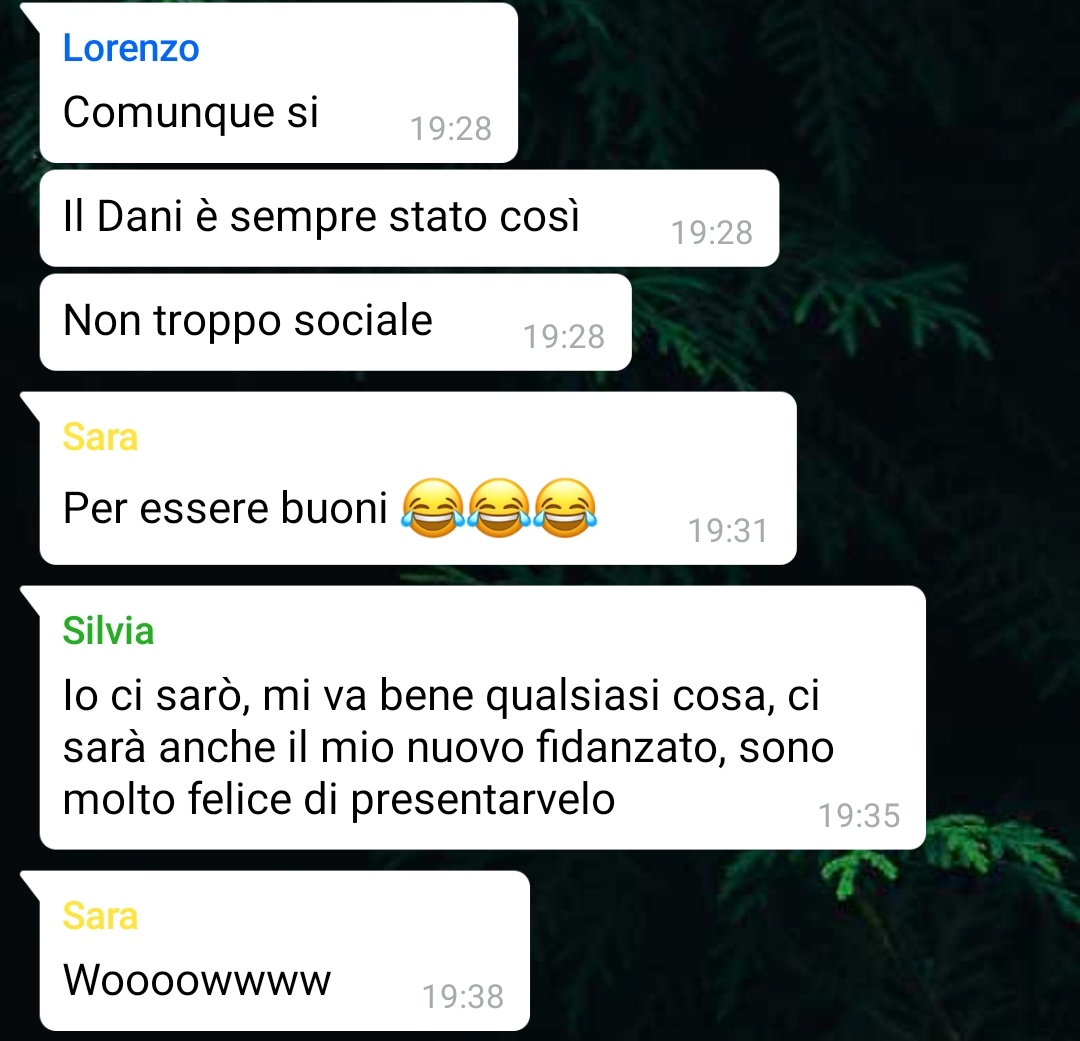The width and height of the screenshot is (1080, 1041).
Task: Tap Lorenzo's sender name
Action: [131, 48]
